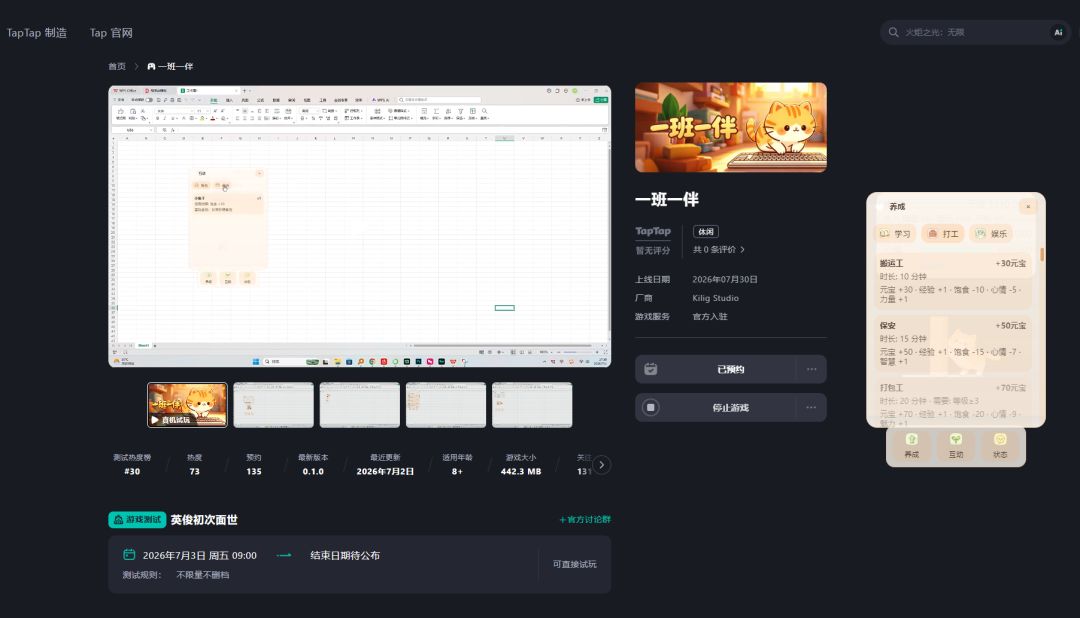The width and height of the screenshot is (1080, 618).
Task: Click the 休闲 genre tag
Action: pyautogui.click(x=705, y=231)
